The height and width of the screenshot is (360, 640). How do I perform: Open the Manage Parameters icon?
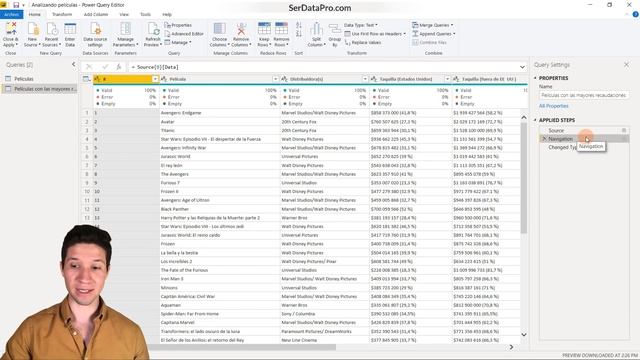point(125,34)
